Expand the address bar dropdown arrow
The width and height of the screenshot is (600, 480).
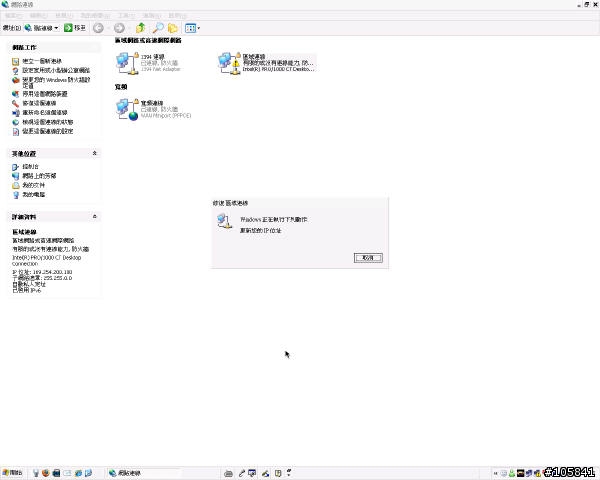click(56, 28)
